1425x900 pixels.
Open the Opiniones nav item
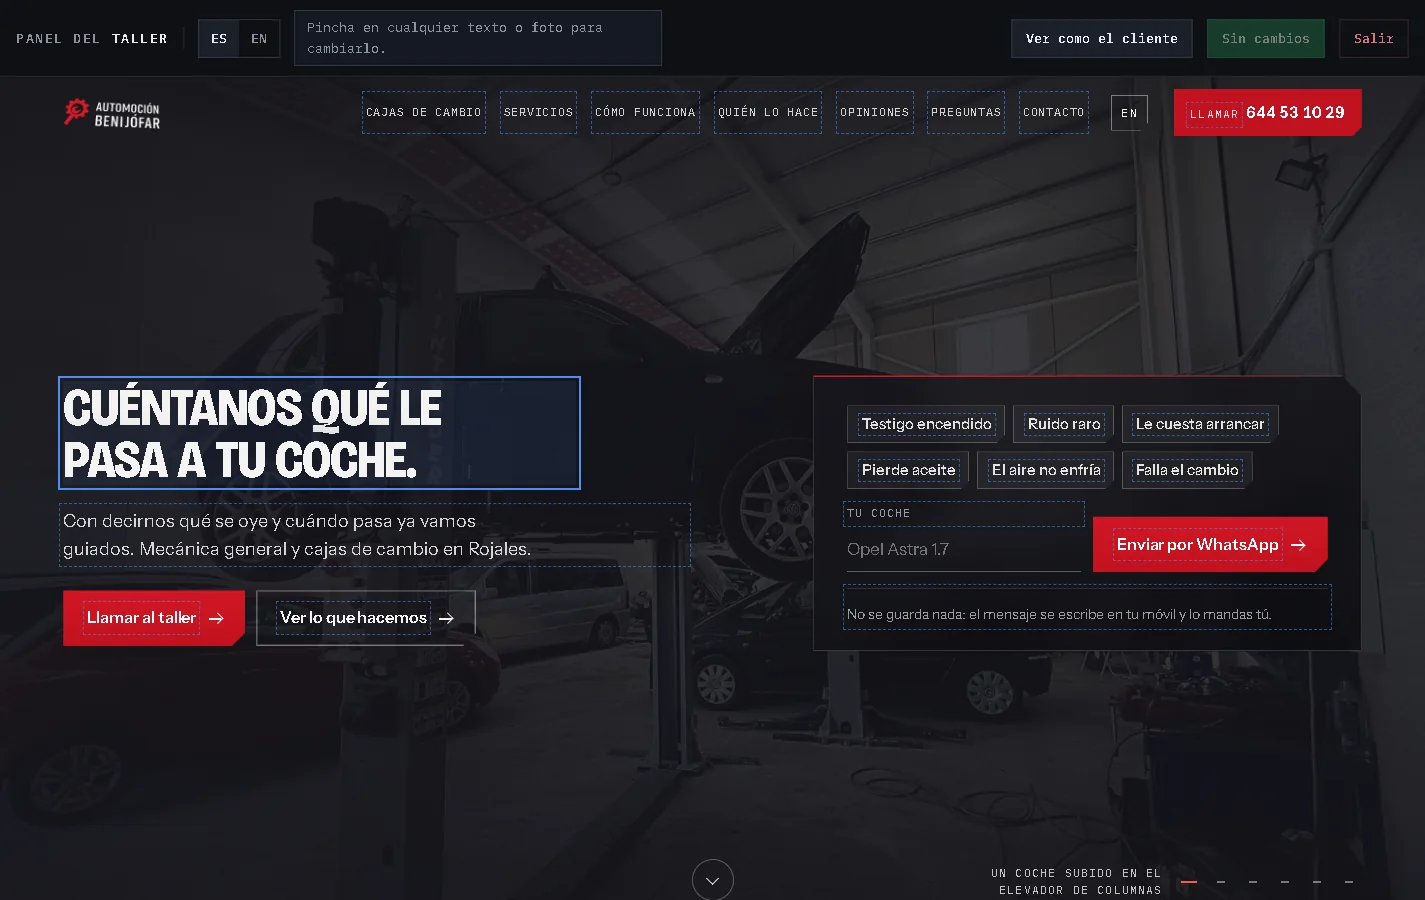875,112
